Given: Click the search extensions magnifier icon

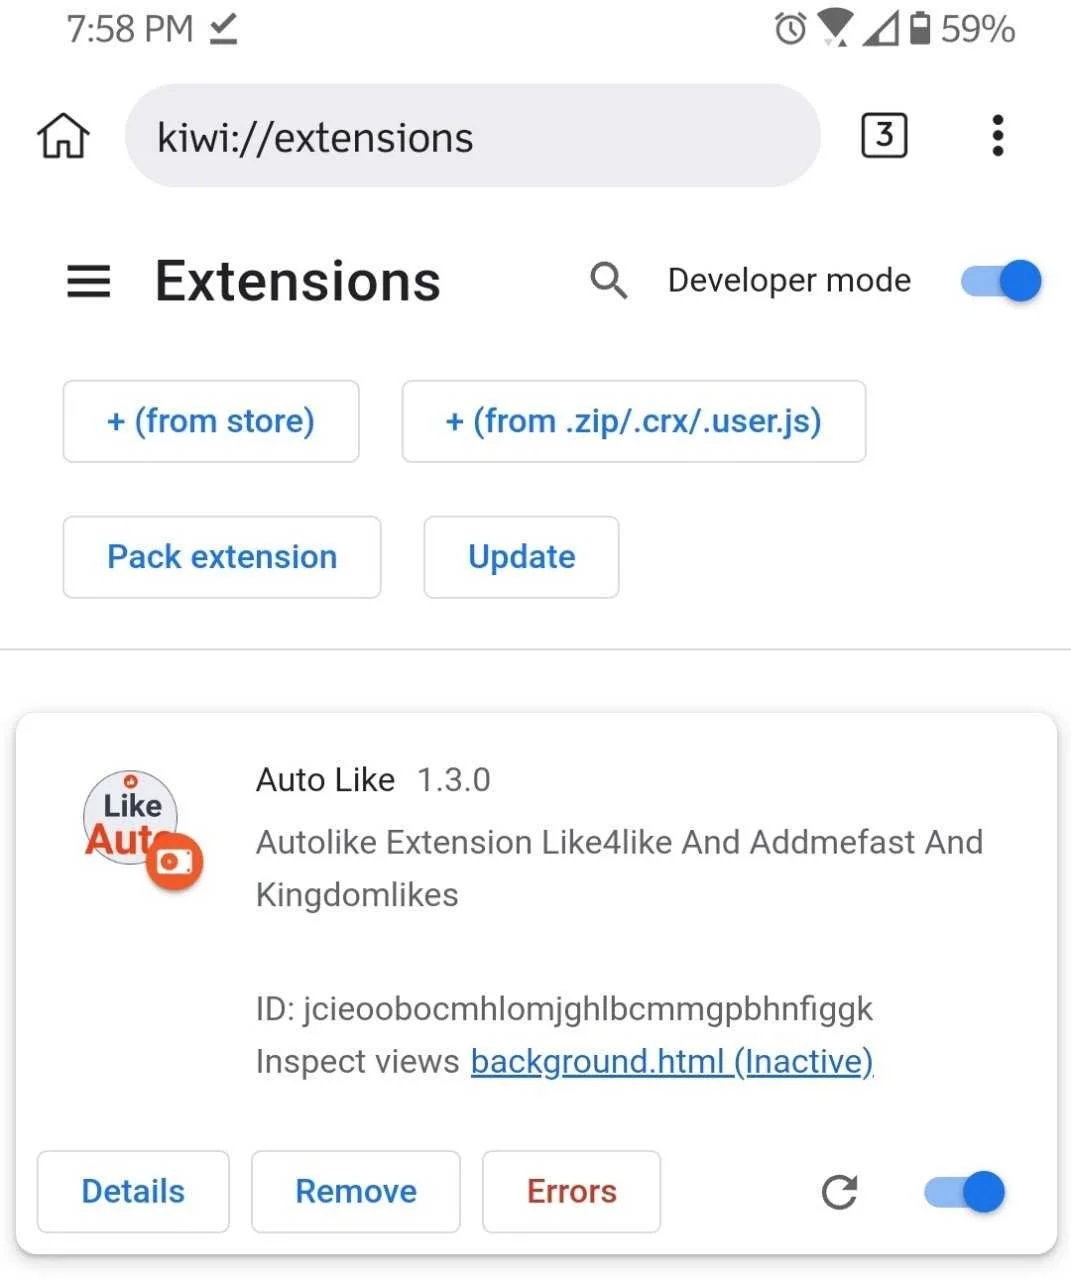Looking at the screenshot, I should coord(608,281).
